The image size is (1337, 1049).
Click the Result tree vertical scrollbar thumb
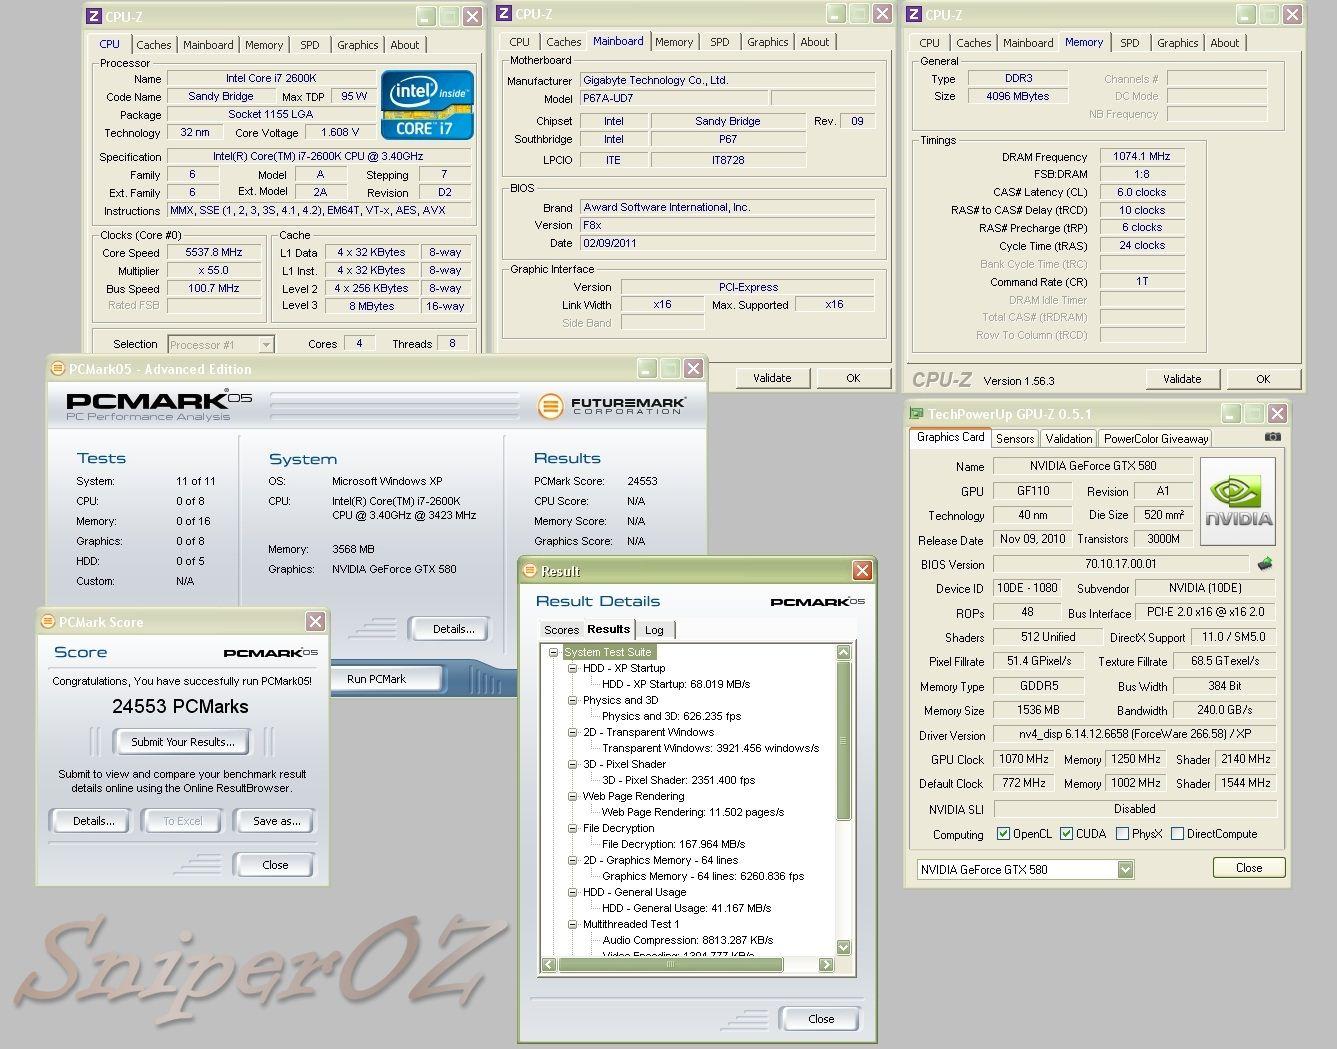[x=844, y=741]
